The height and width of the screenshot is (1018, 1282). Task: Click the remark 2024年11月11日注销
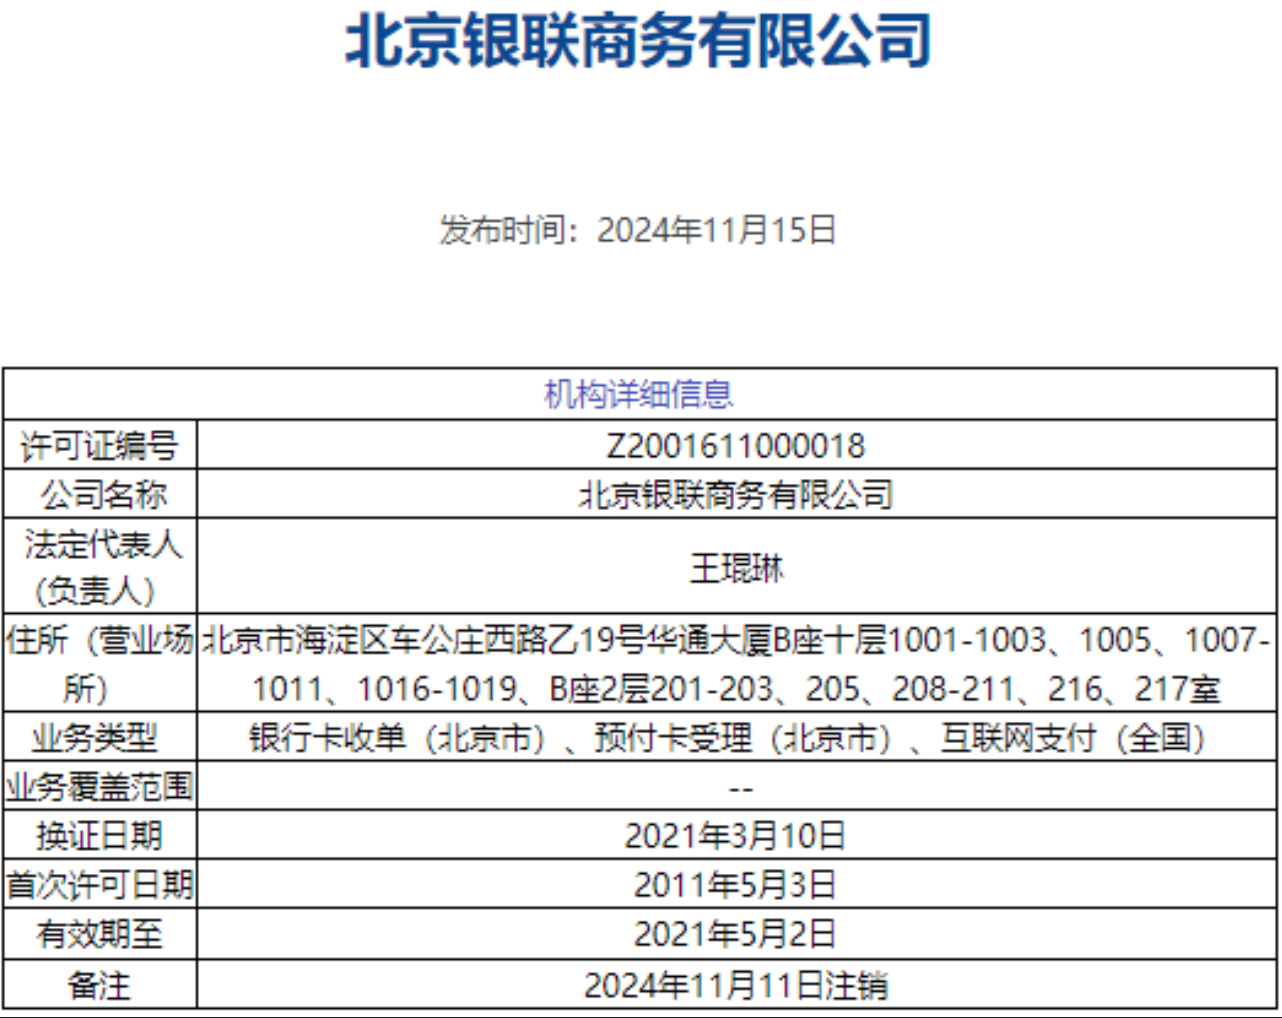(736, 985)
